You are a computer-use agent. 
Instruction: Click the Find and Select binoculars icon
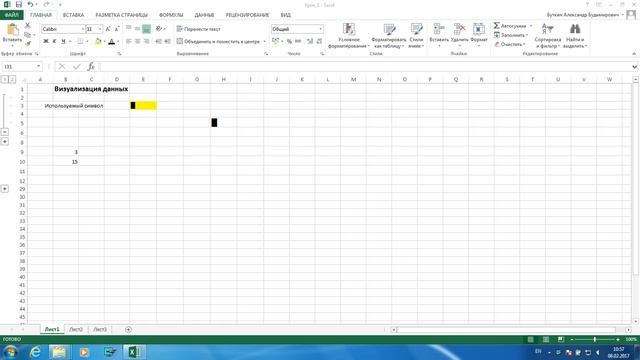point(575,29)
